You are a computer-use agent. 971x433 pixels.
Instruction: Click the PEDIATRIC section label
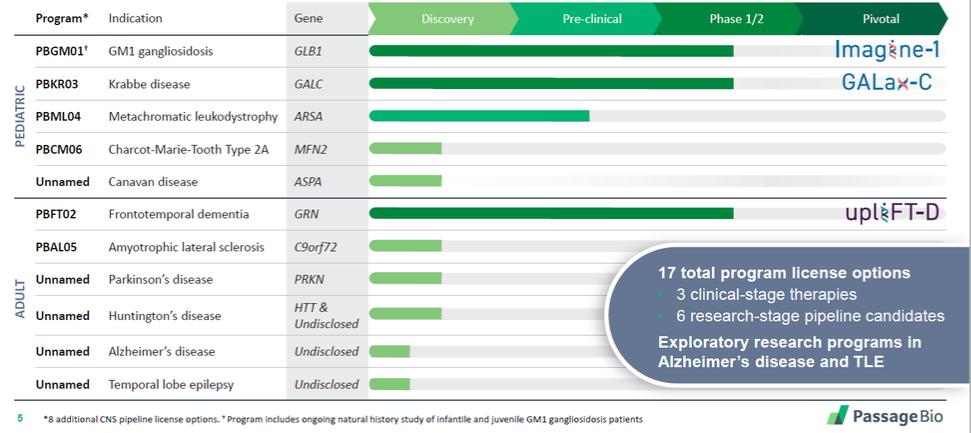pyautogui.click(x=19, y=116)
